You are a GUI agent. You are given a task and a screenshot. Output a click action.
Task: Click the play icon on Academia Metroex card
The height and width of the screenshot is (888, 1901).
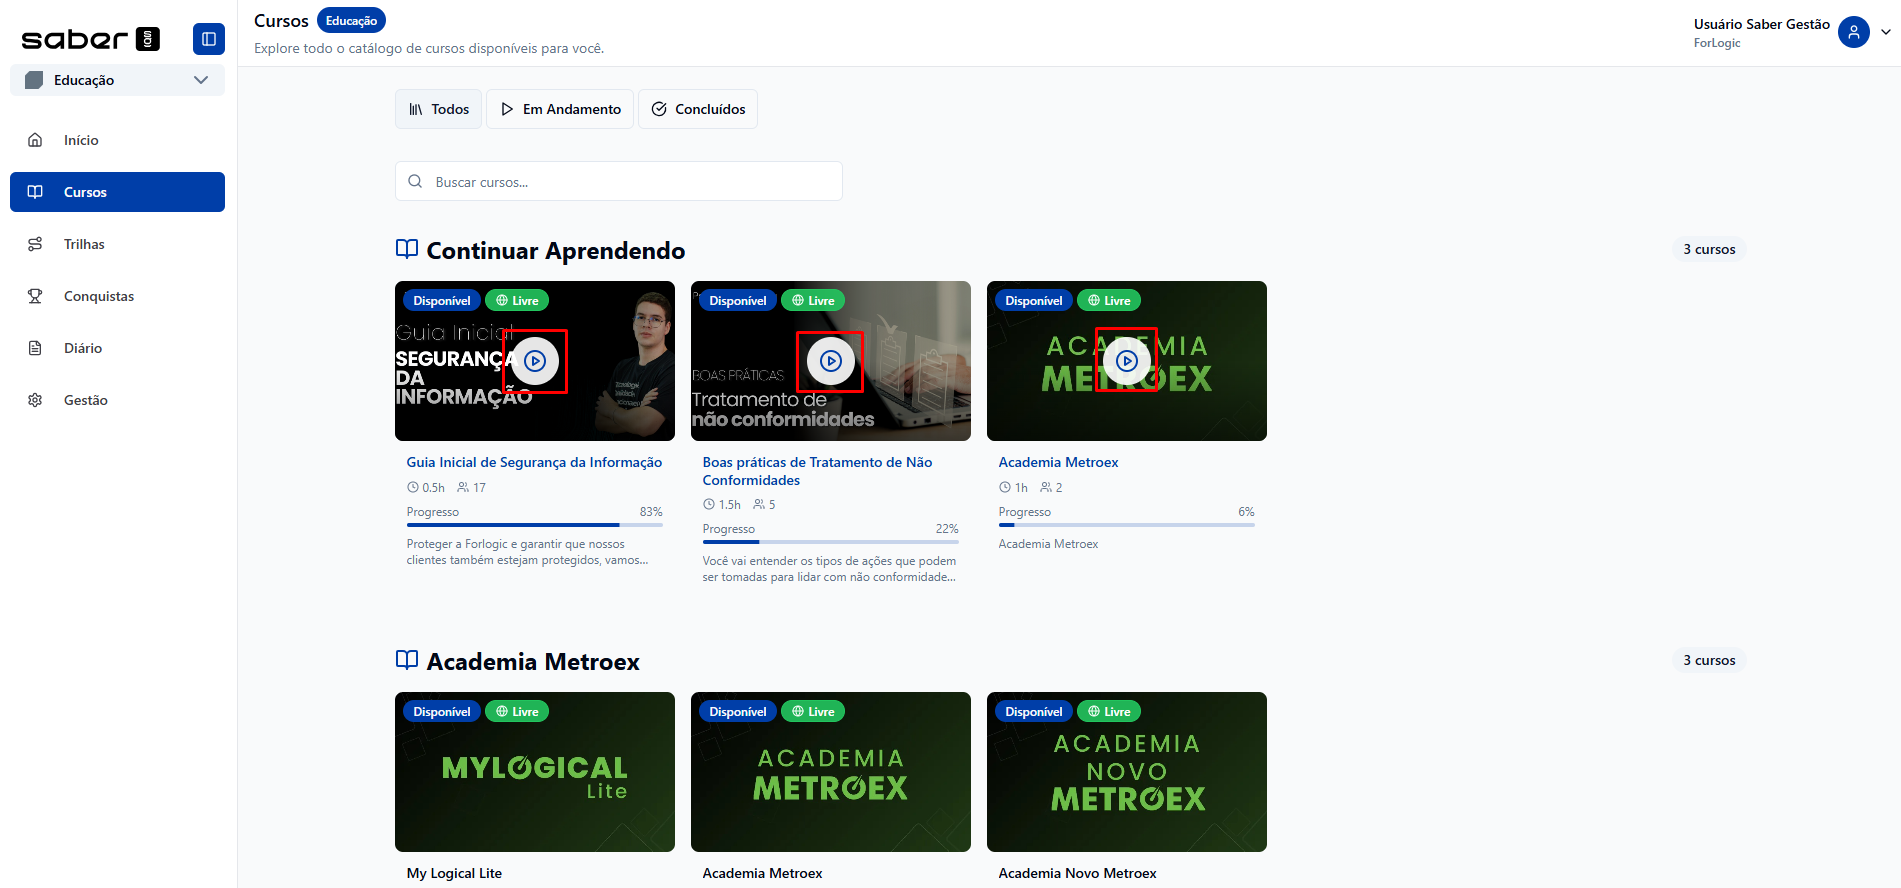point(1126,361)
